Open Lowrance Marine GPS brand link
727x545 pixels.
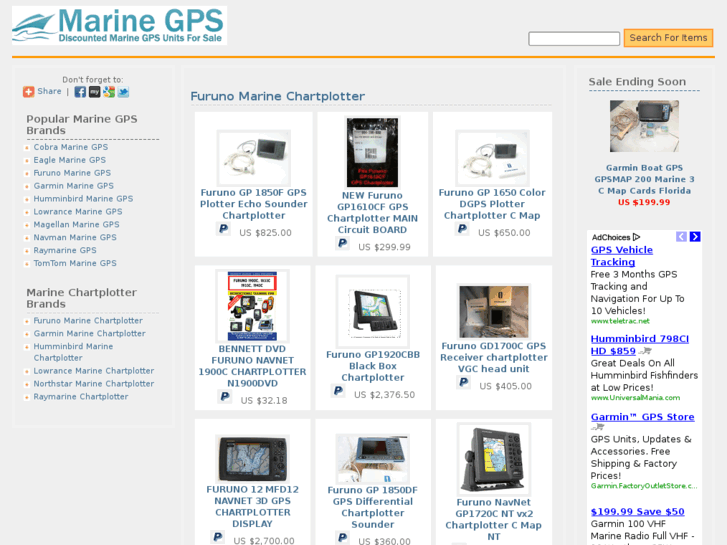point(78,212)
